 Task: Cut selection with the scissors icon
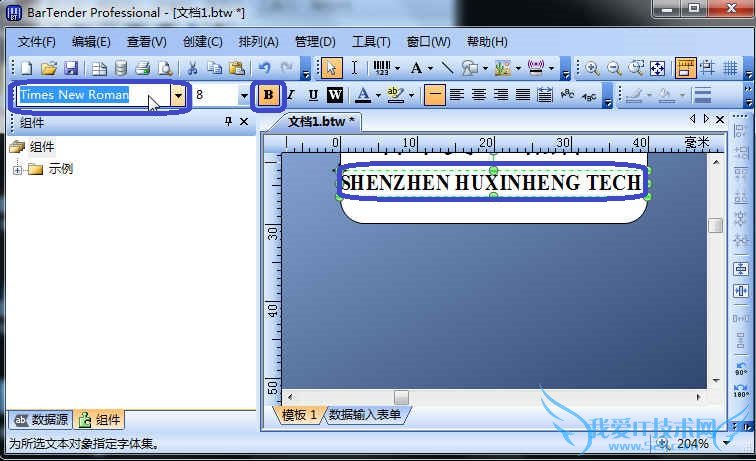(x=192, y=68)
